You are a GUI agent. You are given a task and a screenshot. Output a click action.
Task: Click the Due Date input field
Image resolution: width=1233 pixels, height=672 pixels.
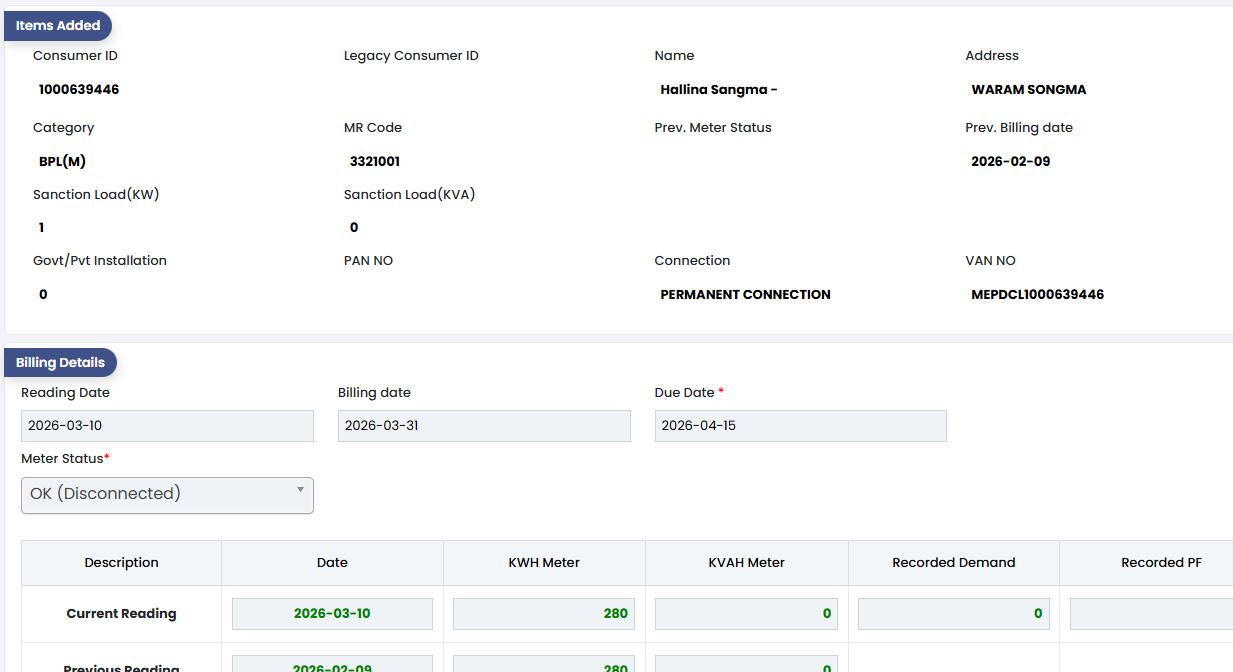800,426
